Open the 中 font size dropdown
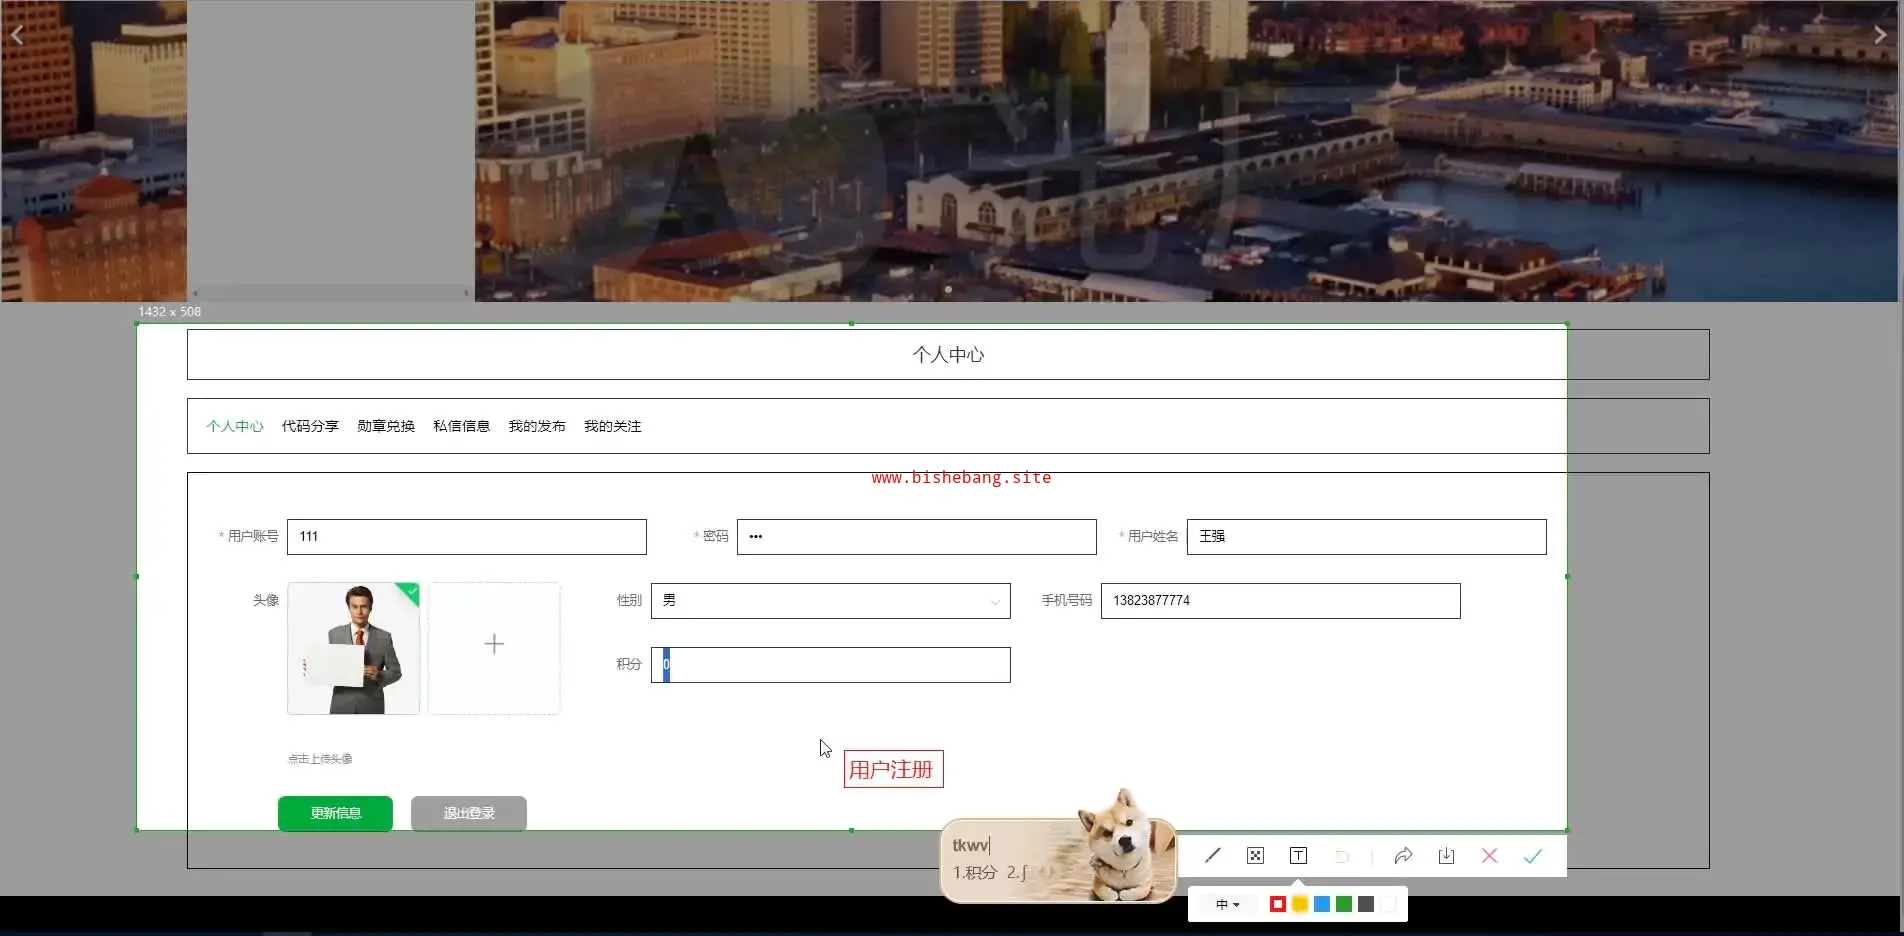Viewport: 1904px width, 936px height. [1228, 905]
